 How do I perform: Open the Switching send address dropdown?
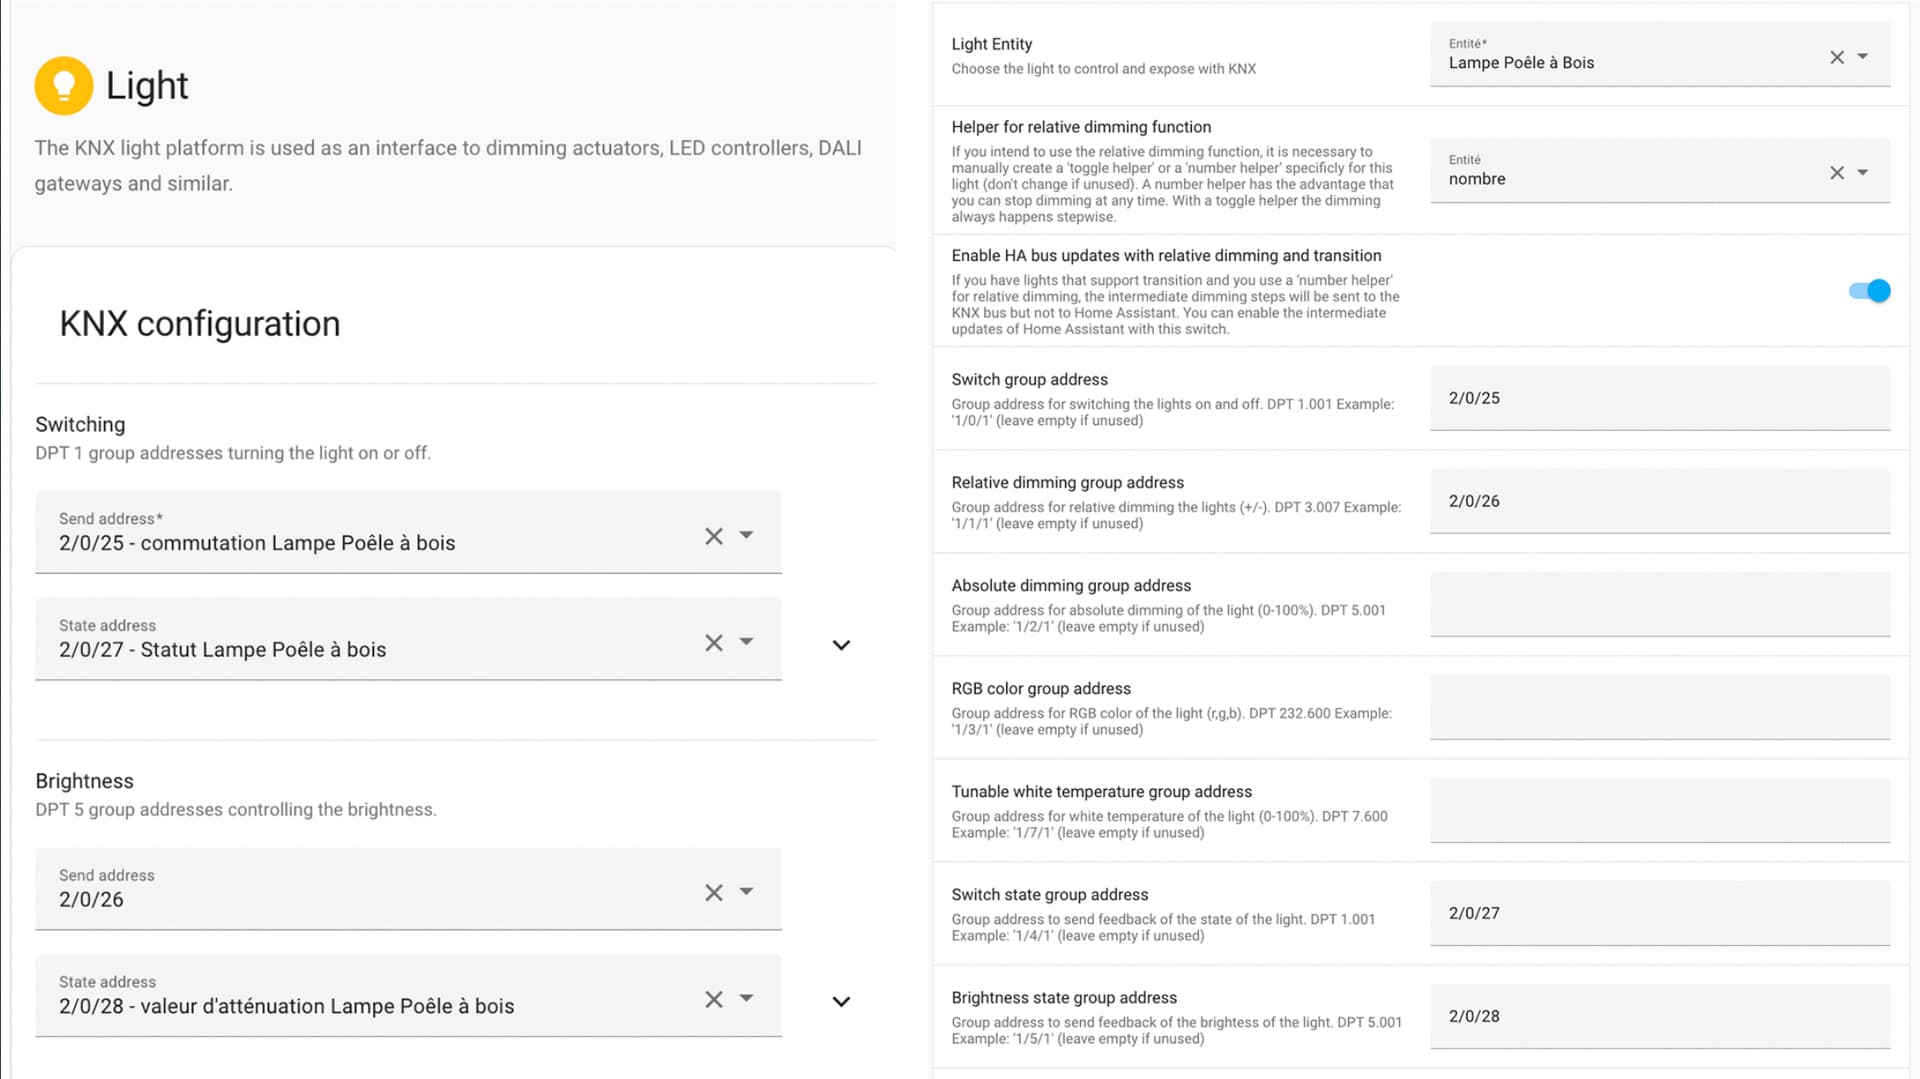pyautogui.click(x=746, y=535)
